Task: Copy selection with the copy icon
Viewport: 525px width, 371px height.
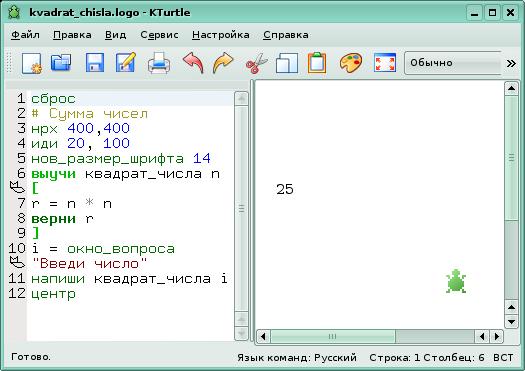Action: pos(287,63)
